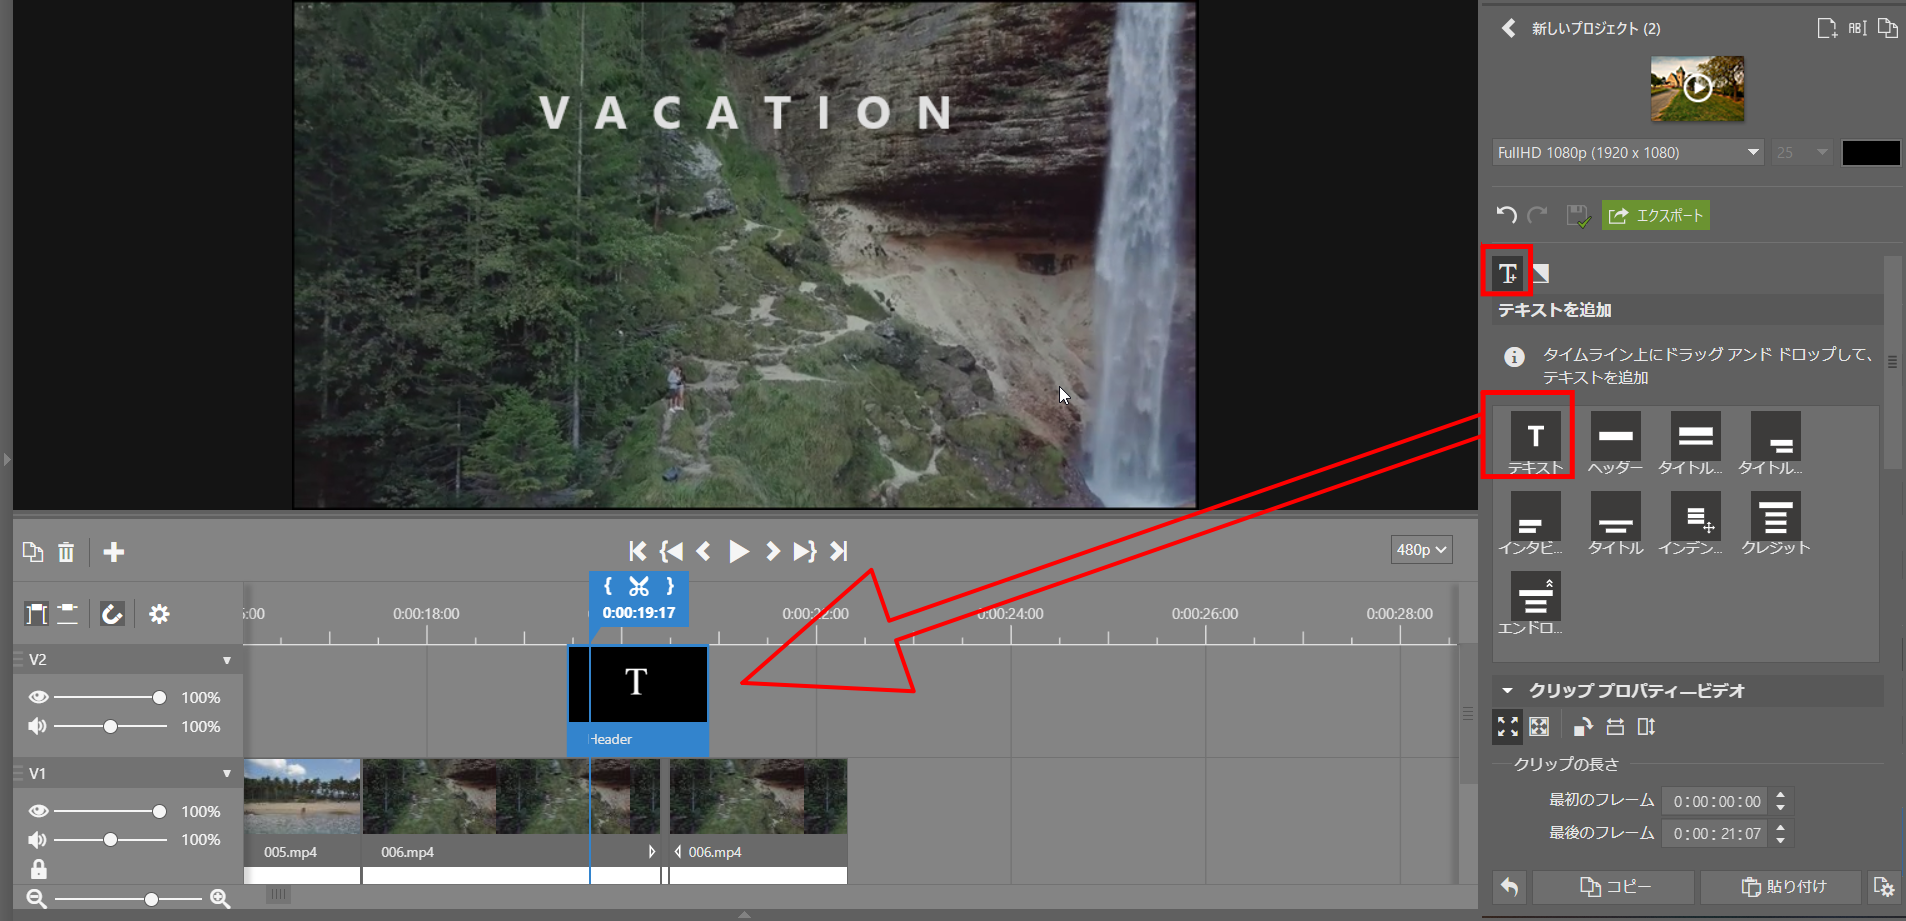The width and height of the screenshot is (1906, 921).
Task: Increase the 最初のフレーム value
Action: 1781,795
